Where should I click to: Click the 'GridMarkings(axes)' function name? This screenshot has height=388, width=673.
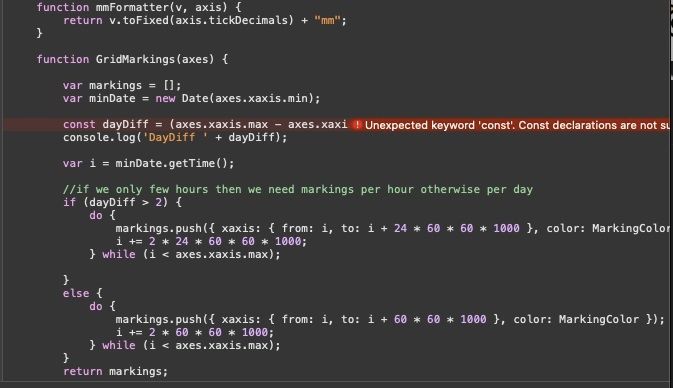click(x=155, y=59)
